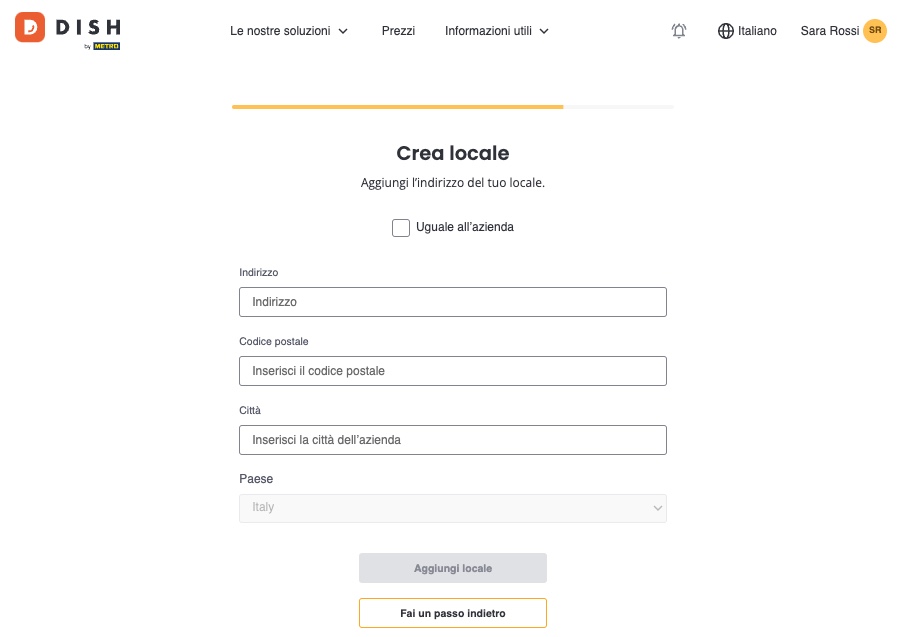Open the notifications bell icon

679,30
